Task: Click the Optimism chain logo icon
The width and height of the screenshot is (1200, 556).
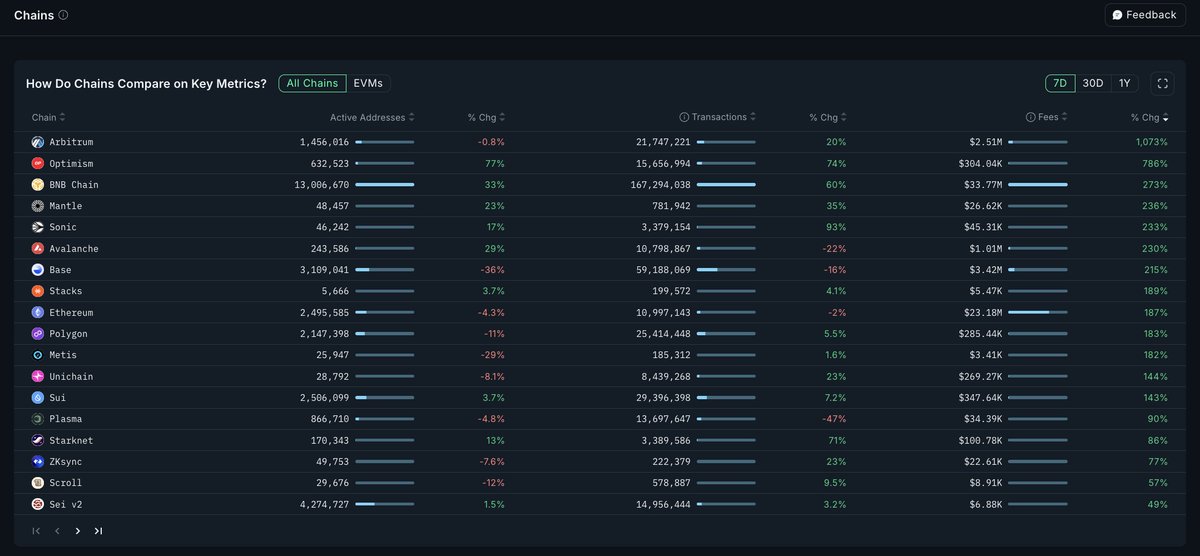Action: pyautogui.click(x=38, y=163)
